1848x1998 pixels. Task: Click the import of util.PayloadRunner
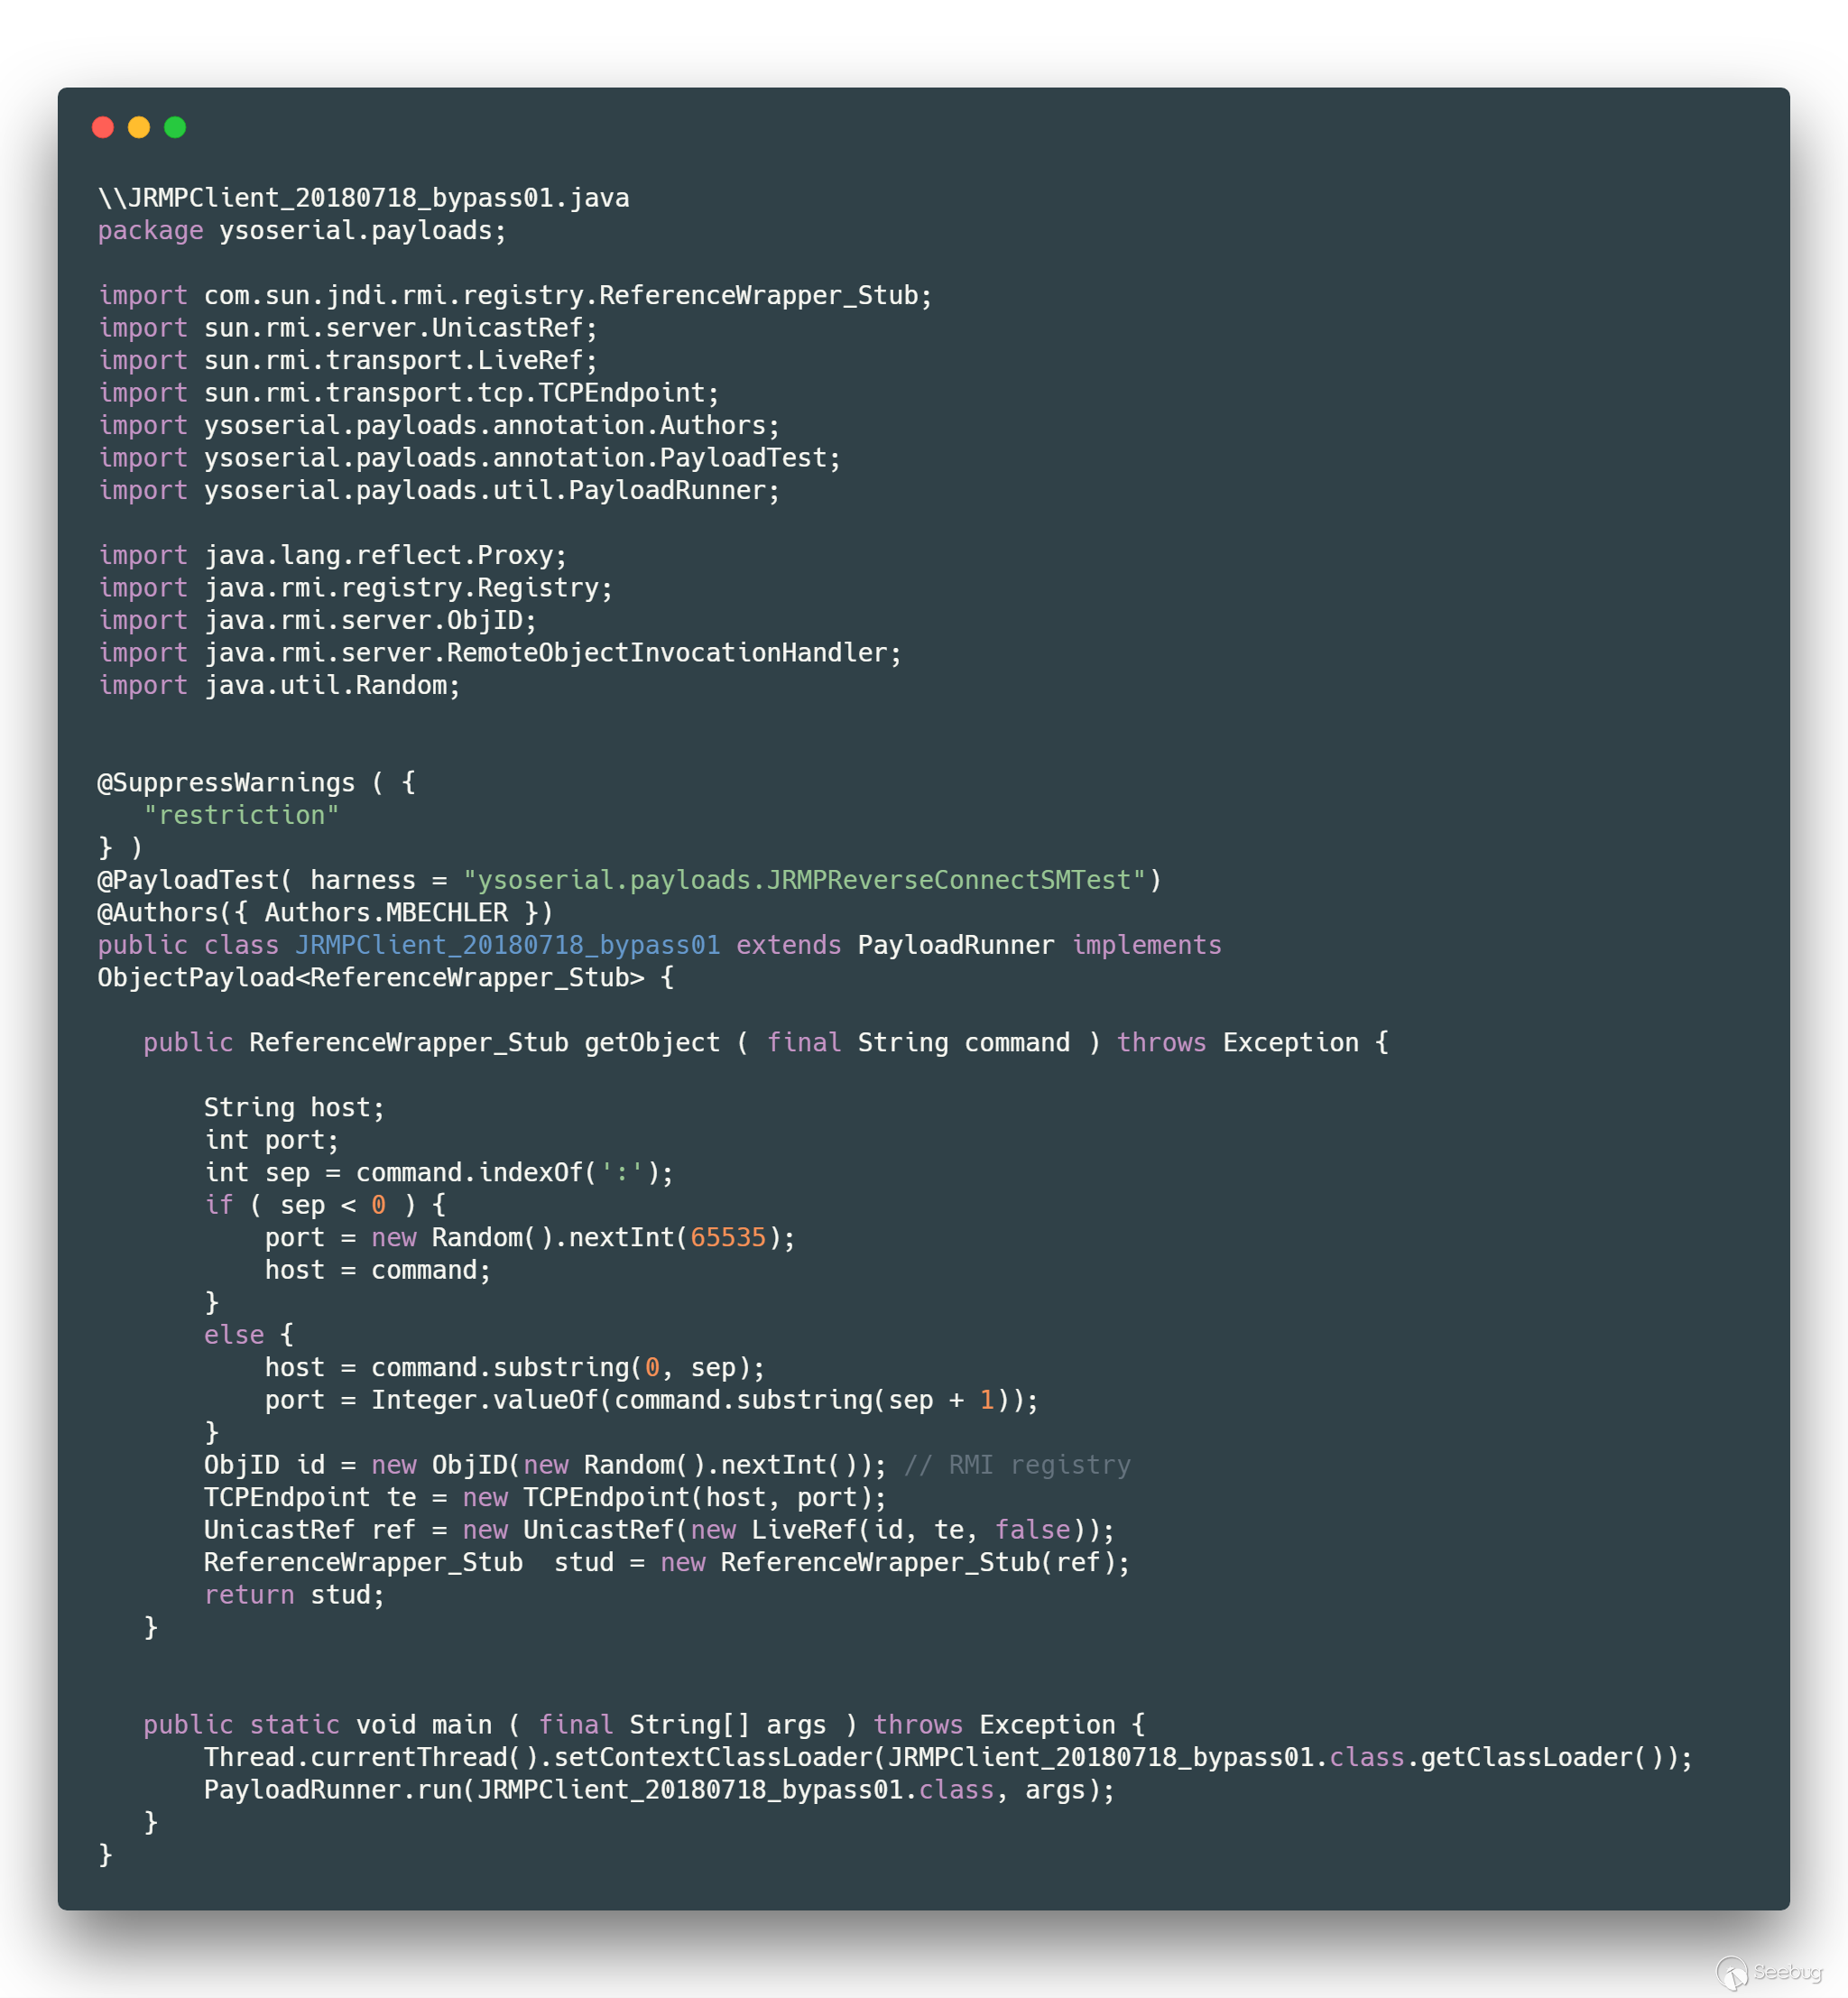point(439,491)
